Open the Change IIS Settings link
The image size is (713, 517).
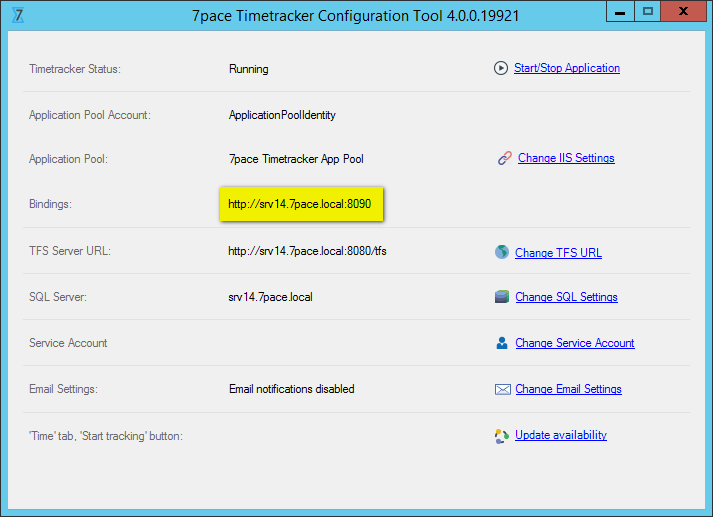pyautogui.click(x=566, y=158)
